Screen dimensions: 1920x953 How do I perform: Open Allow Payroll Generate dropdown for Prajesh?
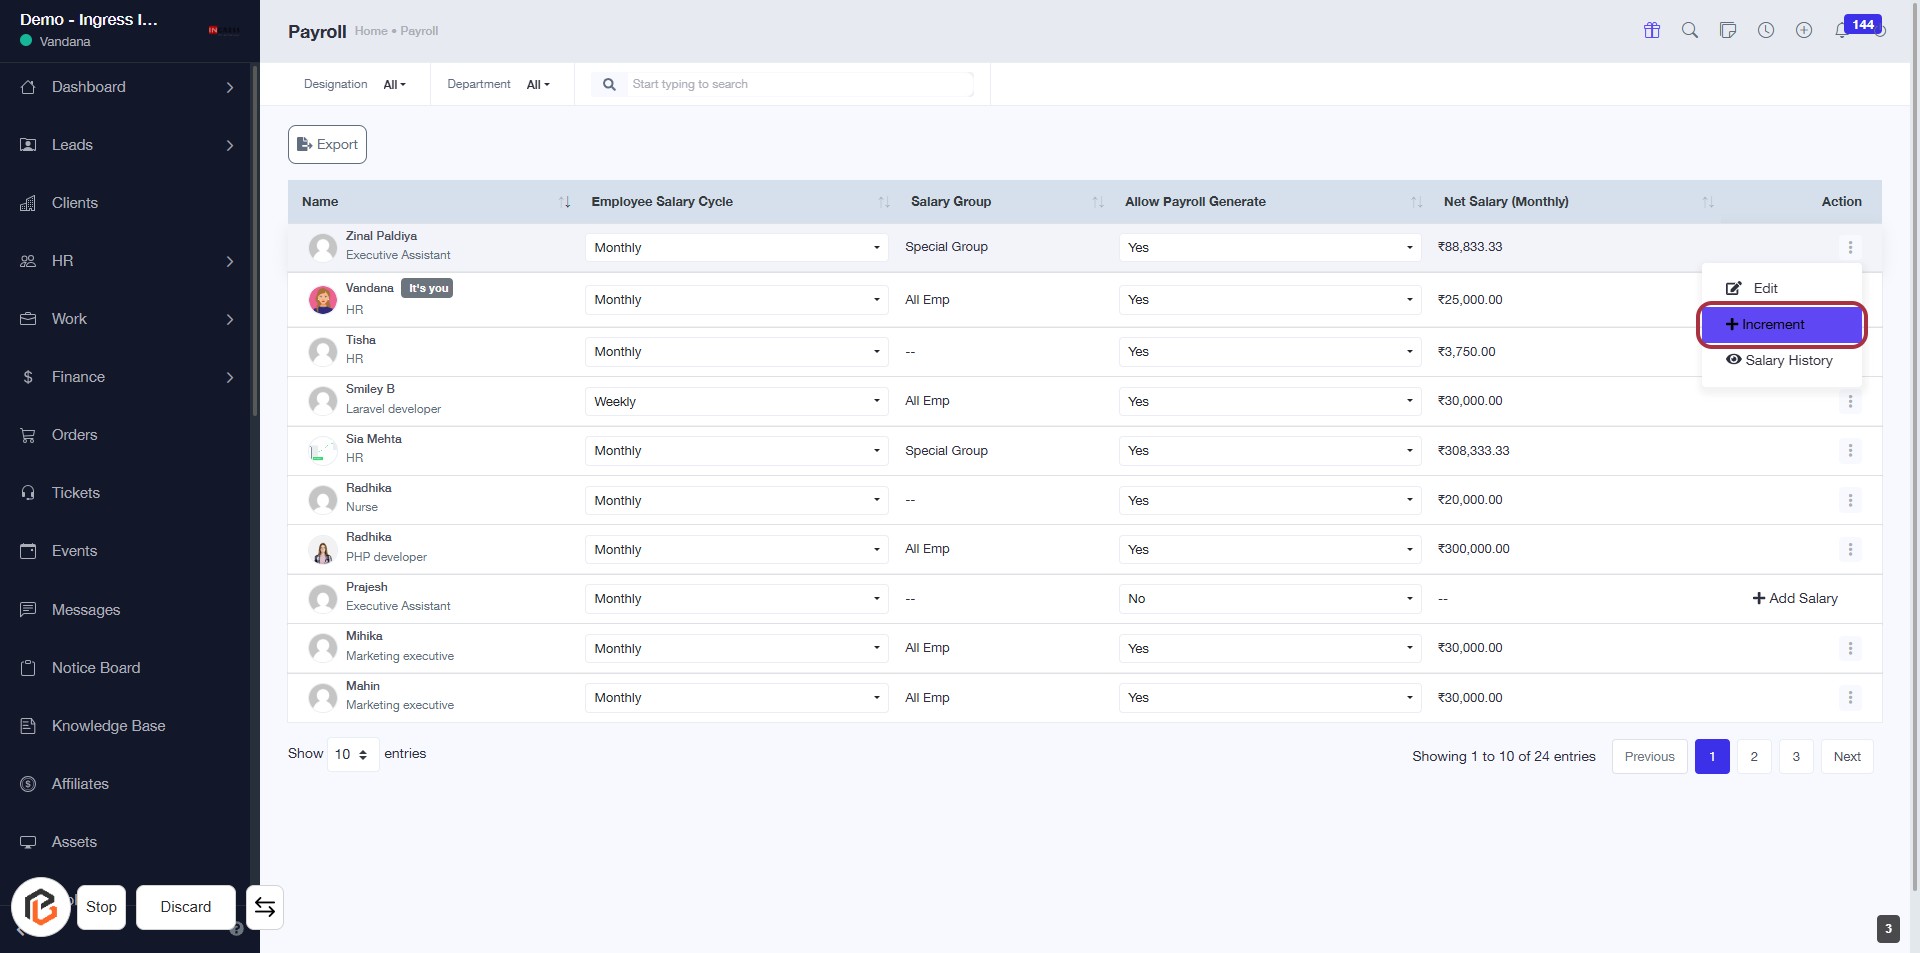point(1269,599)
